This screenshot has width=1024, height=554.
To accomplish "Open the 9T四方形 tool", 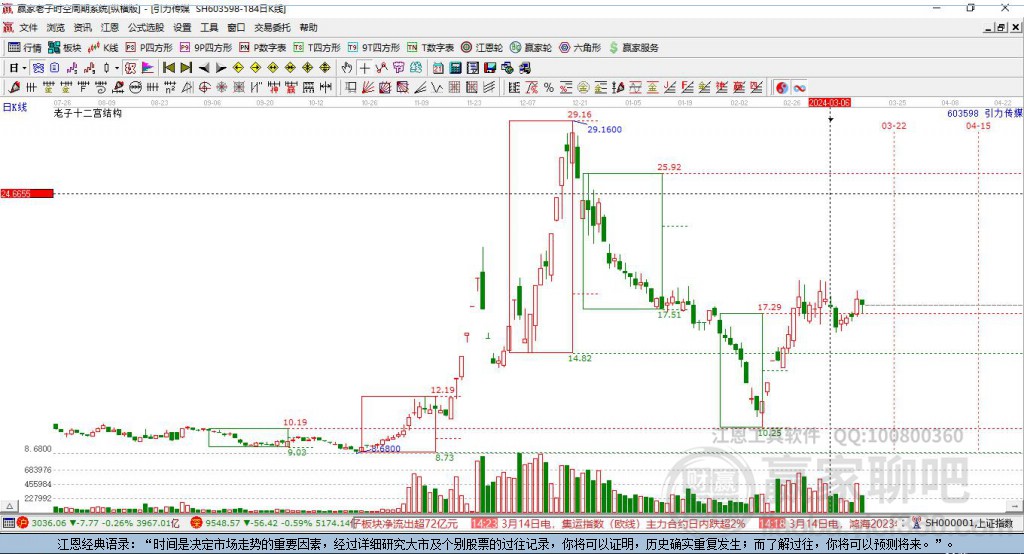I will pos(374,48).
